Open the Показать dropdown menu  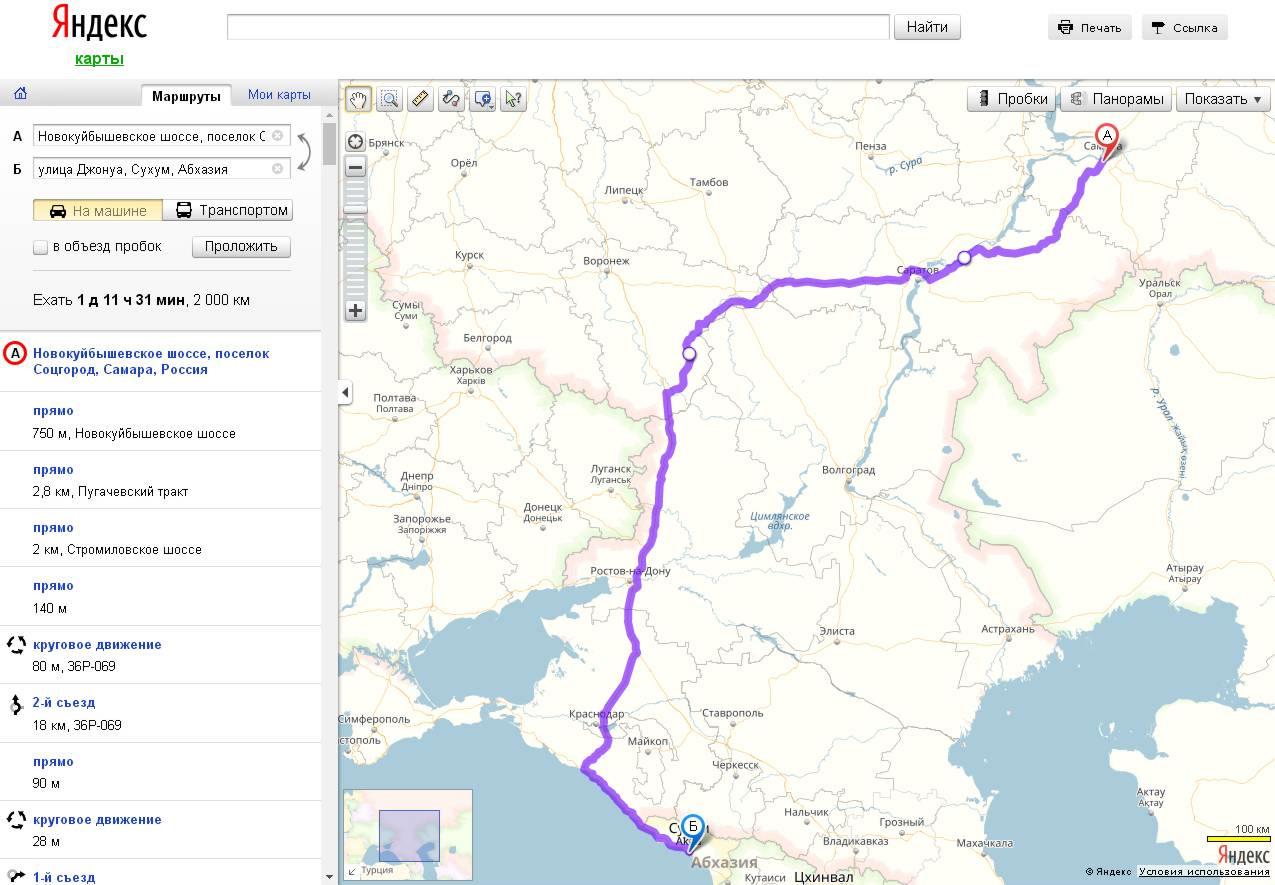pos(1223,99)
